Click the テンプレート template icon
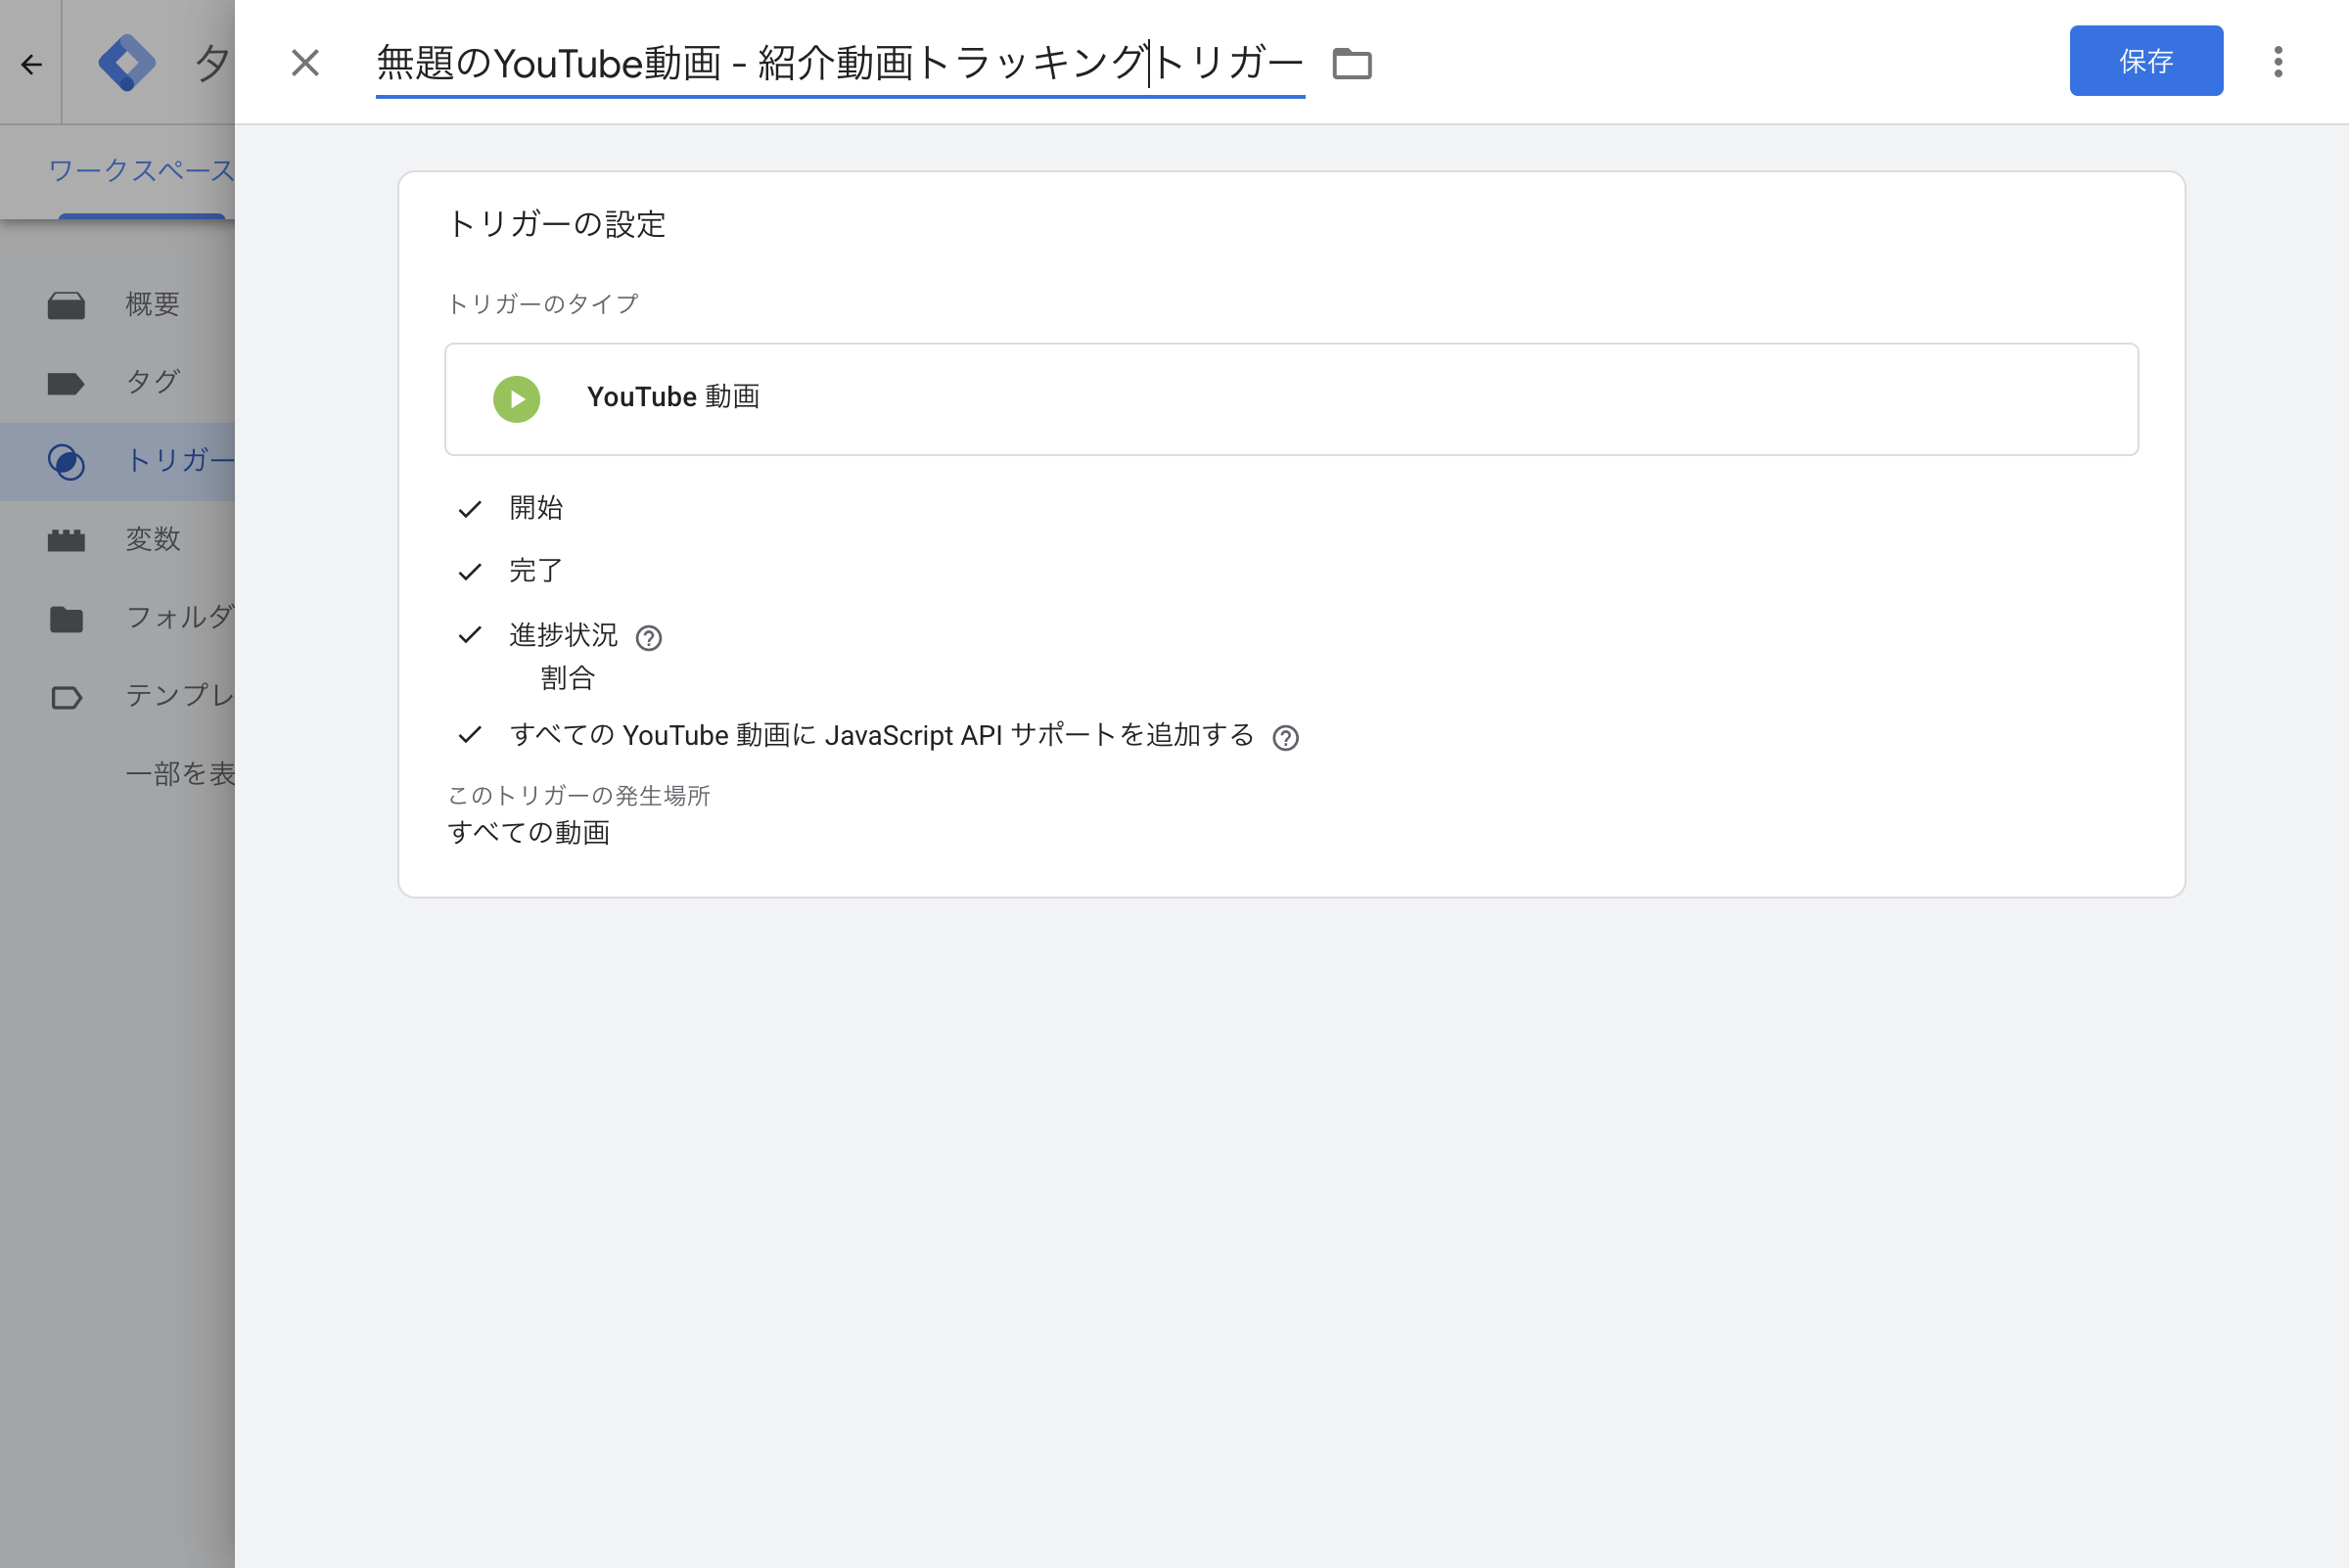Screen dimensions: 2349x1568 pos(66,697)
